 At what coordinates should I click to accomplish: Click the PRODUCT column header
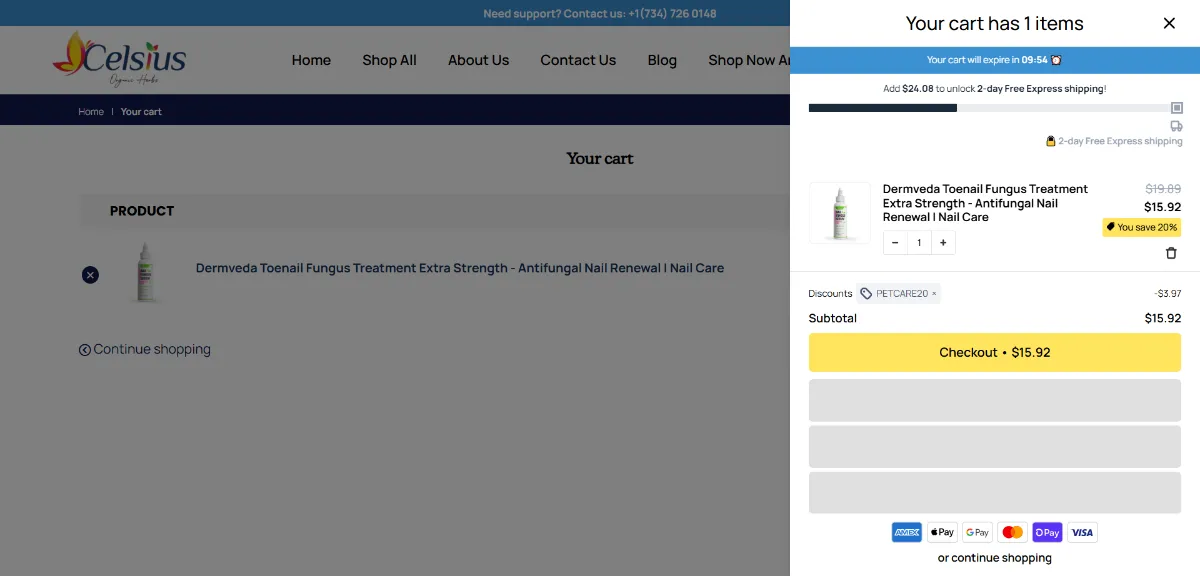pyautogui.click(x=142, y=211)
